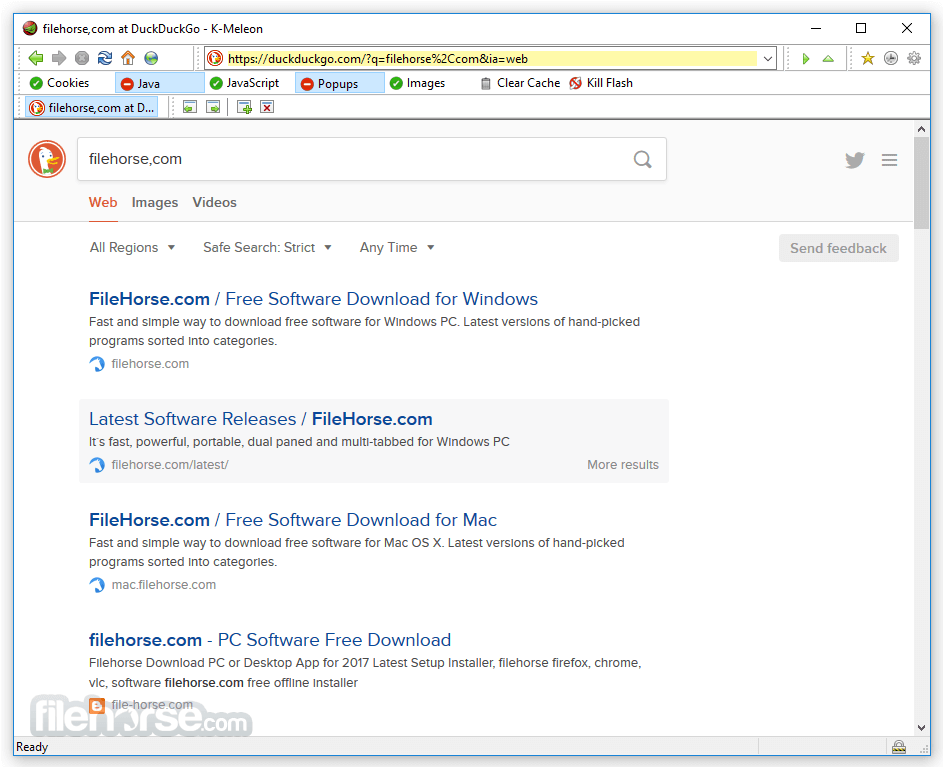Open the Home page icon
Screen dimensions: 943x767
[128, 58]
